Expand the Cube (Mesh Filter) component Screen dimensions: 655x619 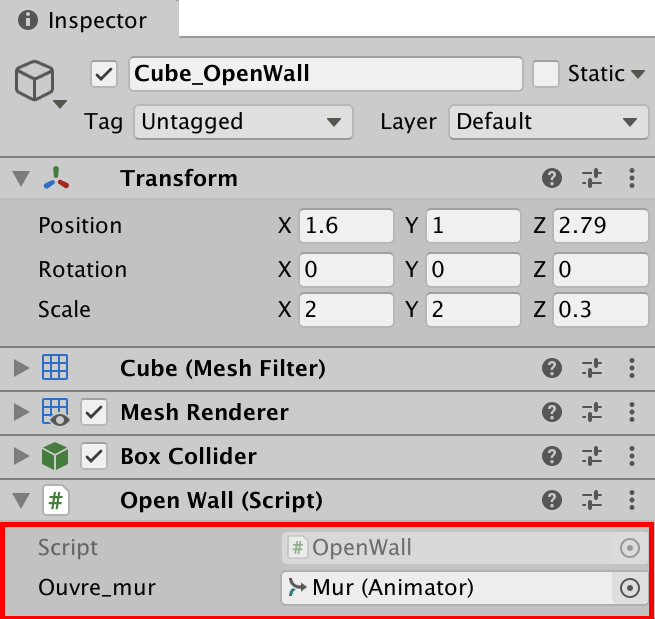(21, 369)
